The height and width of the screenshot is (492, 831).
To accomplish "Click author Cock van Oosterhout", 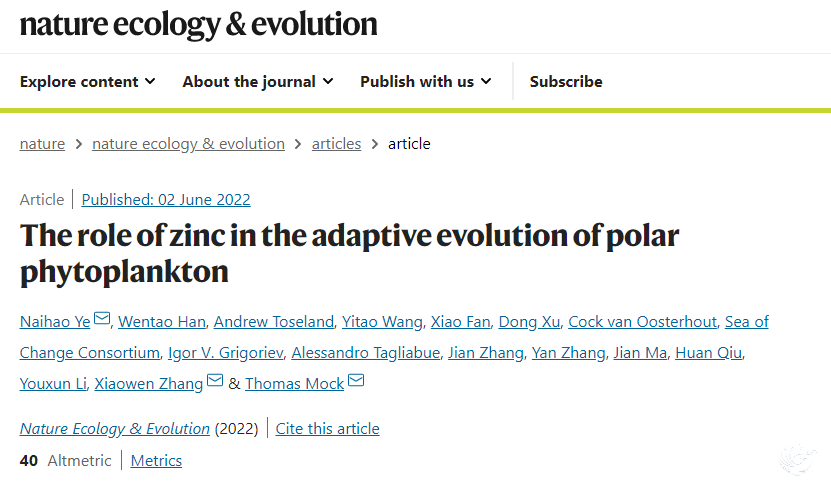I will tap(642, 322).
